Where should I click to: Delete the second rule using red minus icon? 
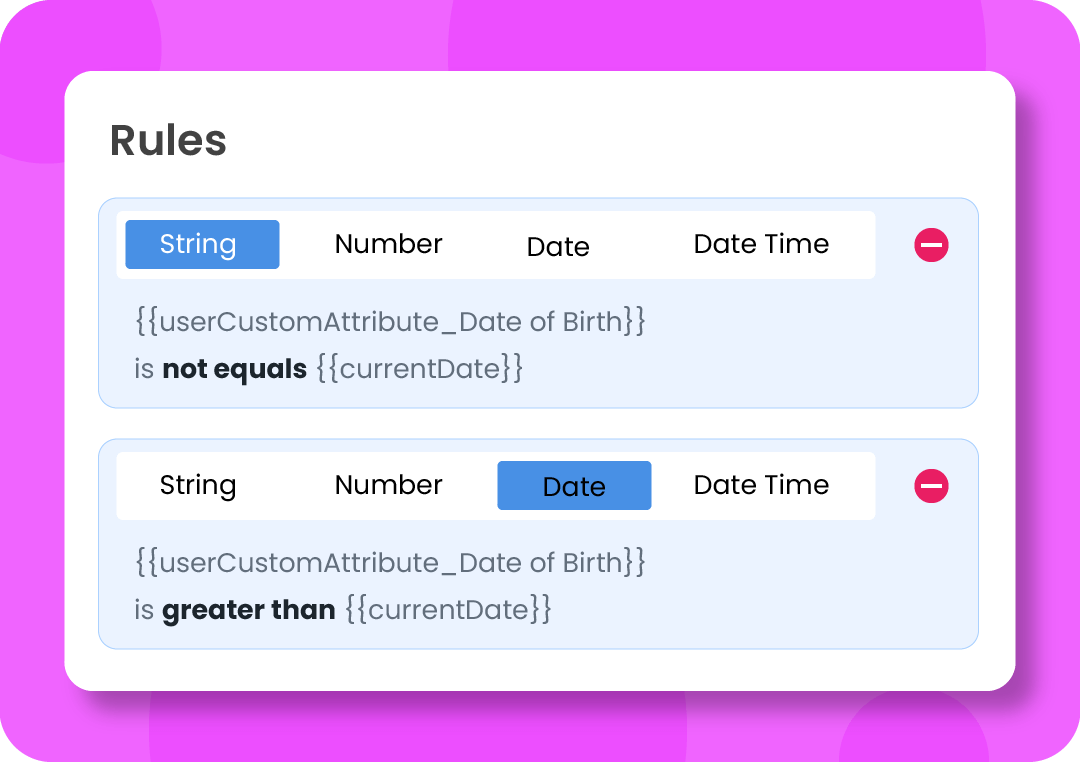tap(931, 486)
